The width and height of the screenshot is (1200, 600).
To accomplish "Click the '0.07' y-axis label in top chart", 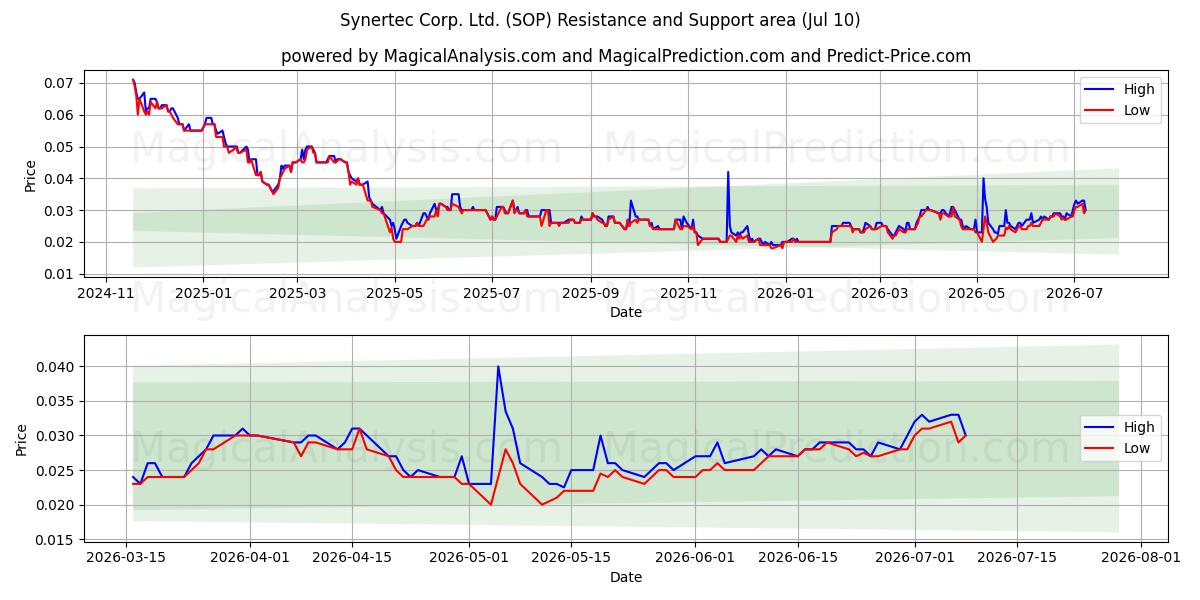I will [x=61, y=83].
